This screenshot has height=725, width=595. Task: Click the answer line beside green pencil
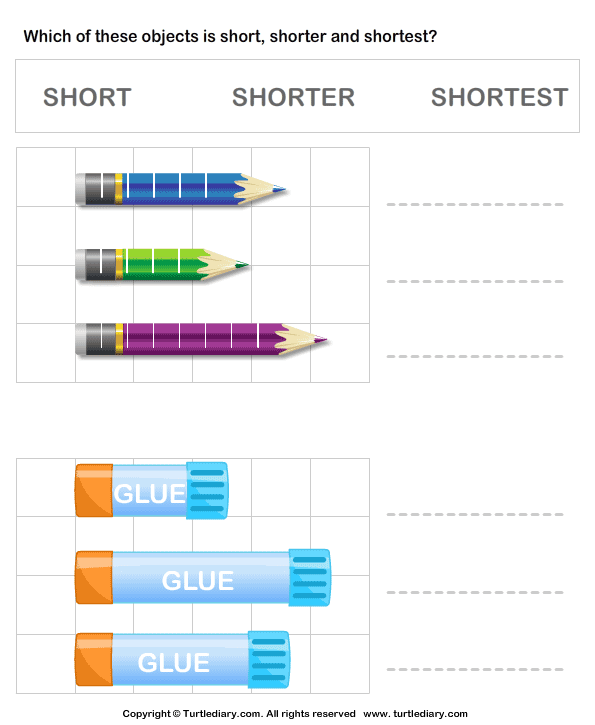tap(475, 281)
